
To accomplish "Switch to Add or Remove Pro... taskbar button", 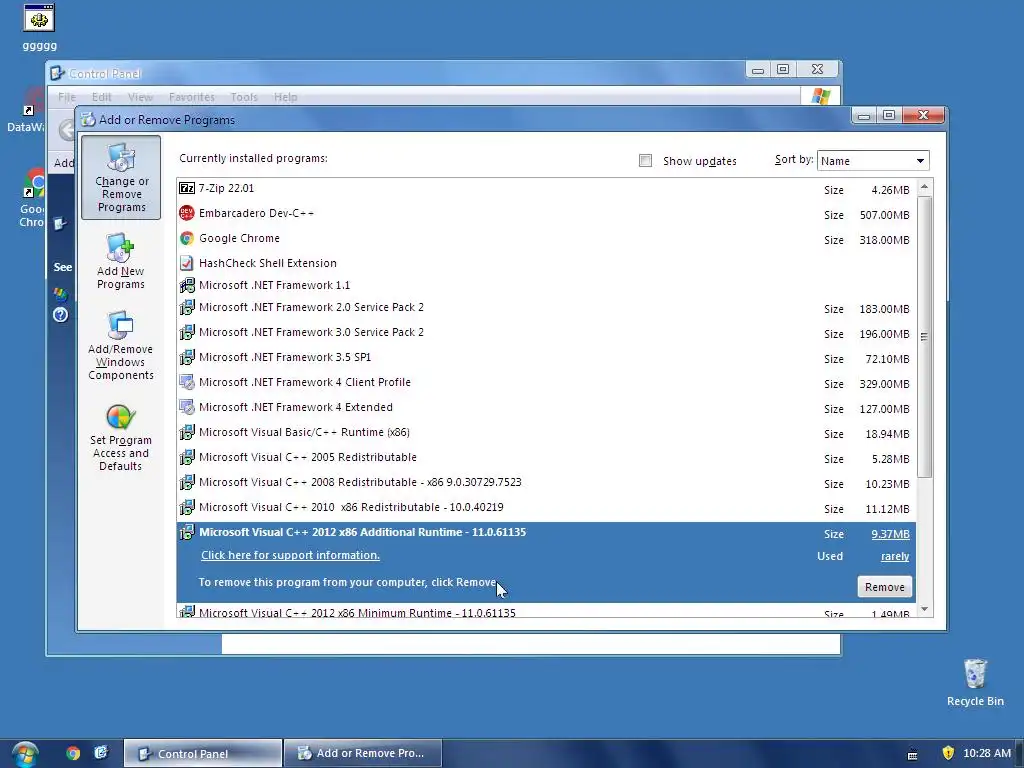I will coord(363,754).
